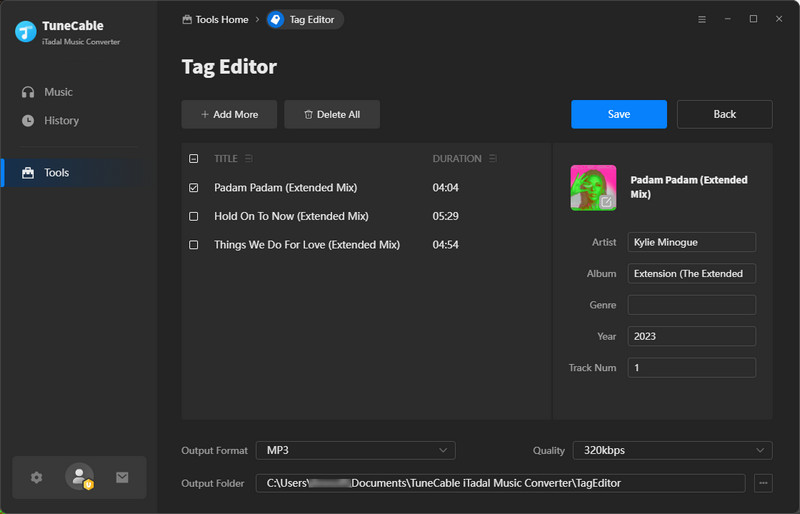Click the 05:29 duration value

445,216
